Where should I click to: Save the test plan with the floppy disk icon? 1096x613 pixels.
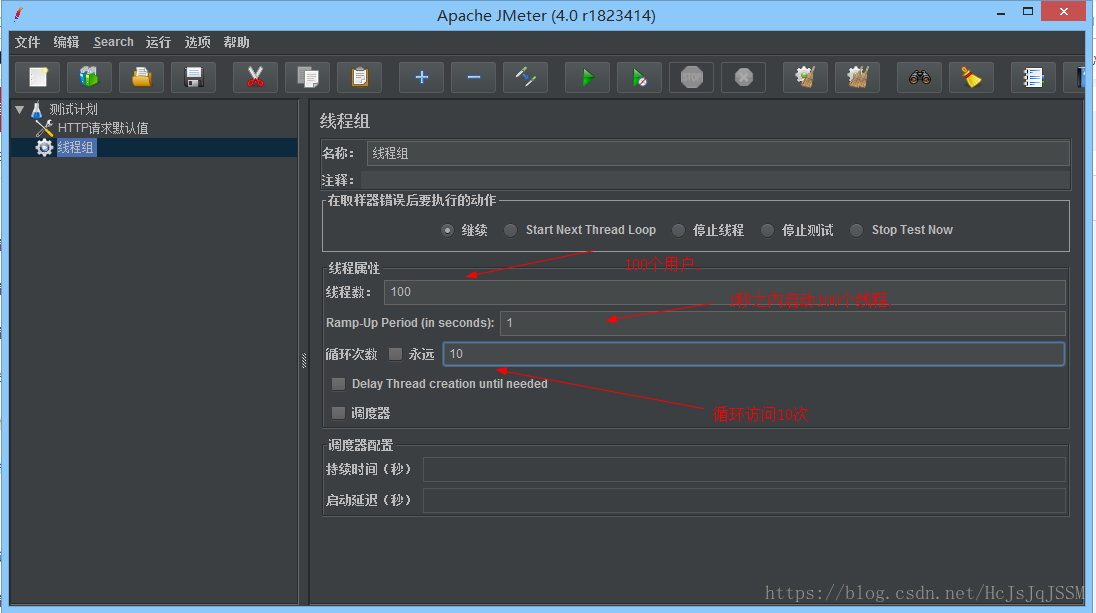coord(194,77)
